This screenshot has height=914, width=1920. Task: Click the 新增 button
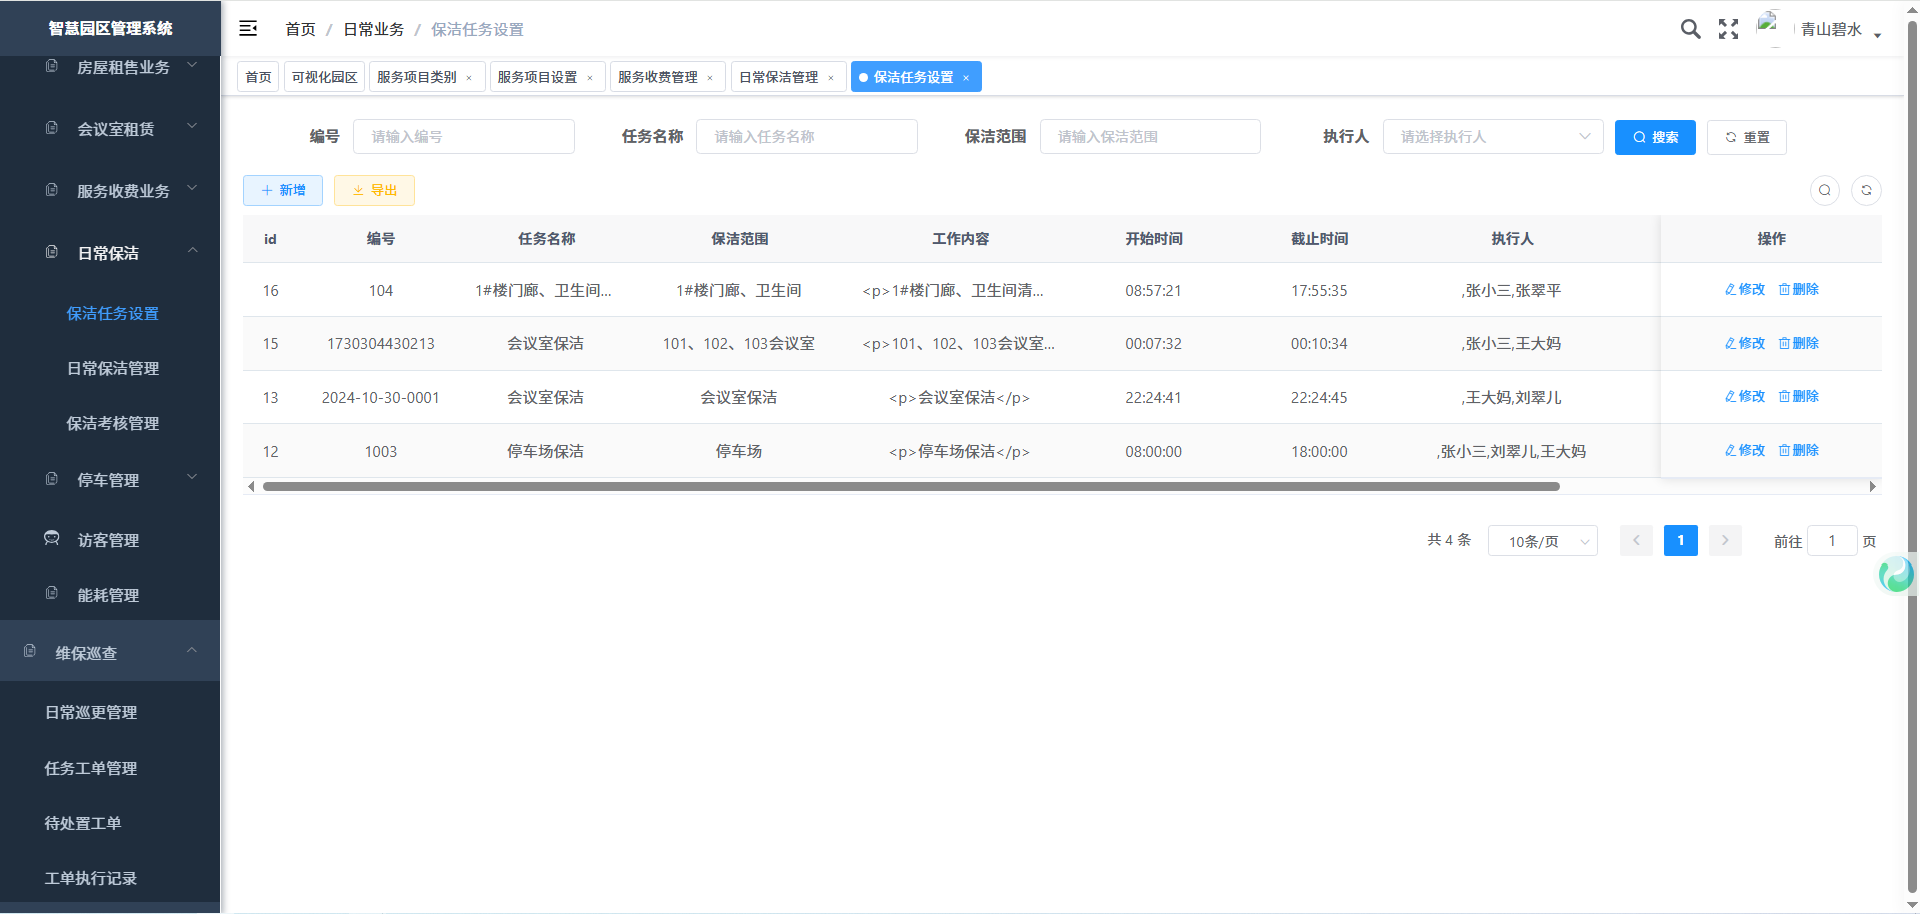pos(283,190)
